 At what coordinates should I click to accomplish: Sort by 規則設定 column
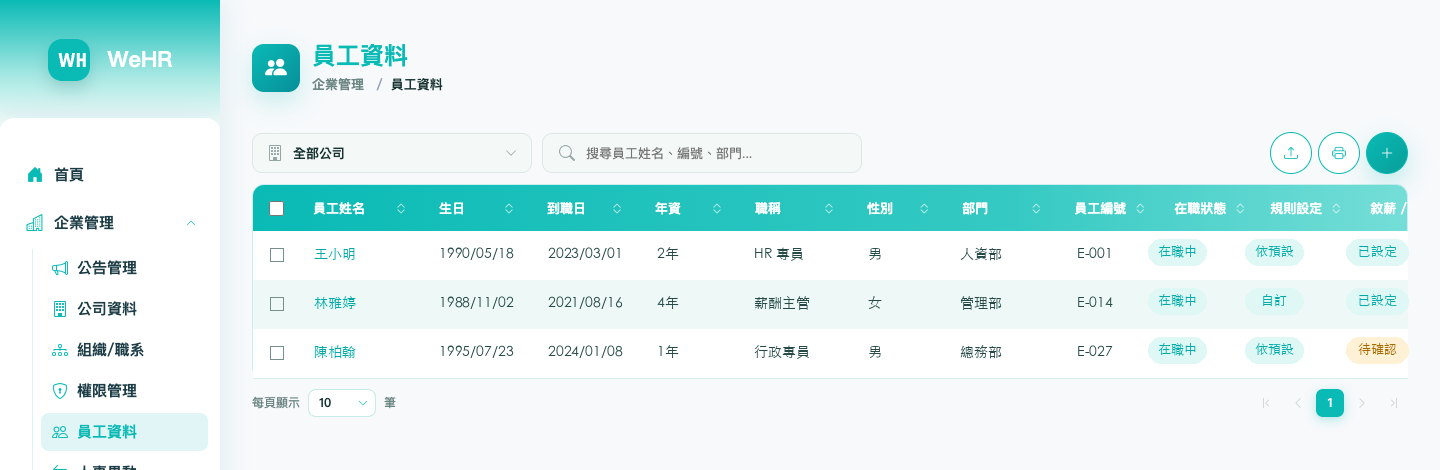(1338, 209)
